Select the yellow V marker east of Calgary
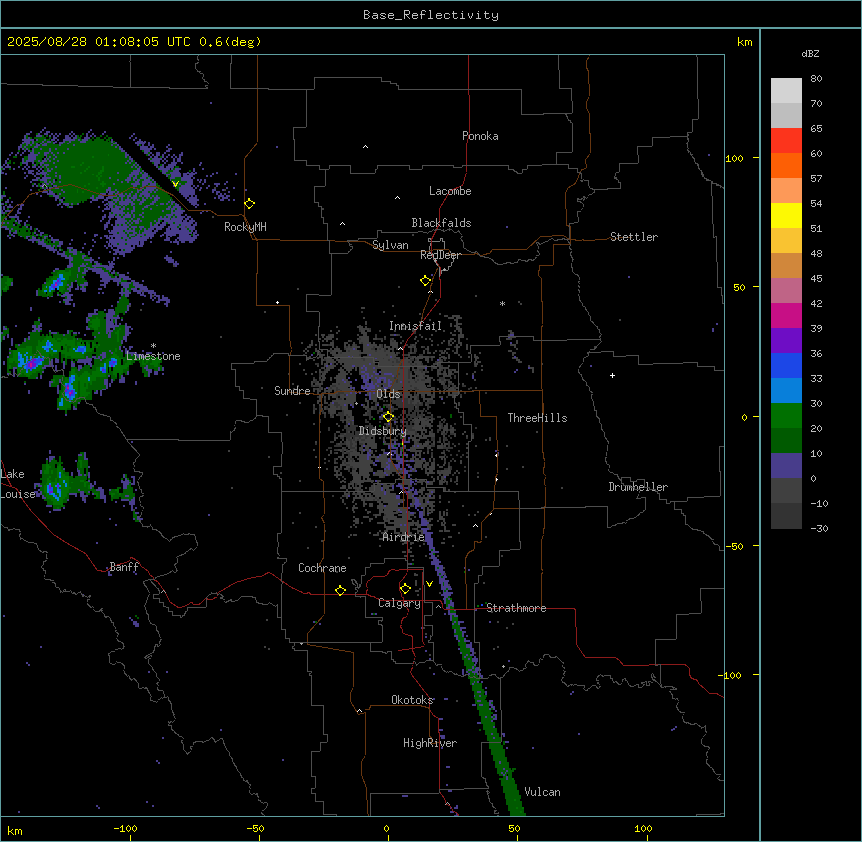 click(429, 584)
